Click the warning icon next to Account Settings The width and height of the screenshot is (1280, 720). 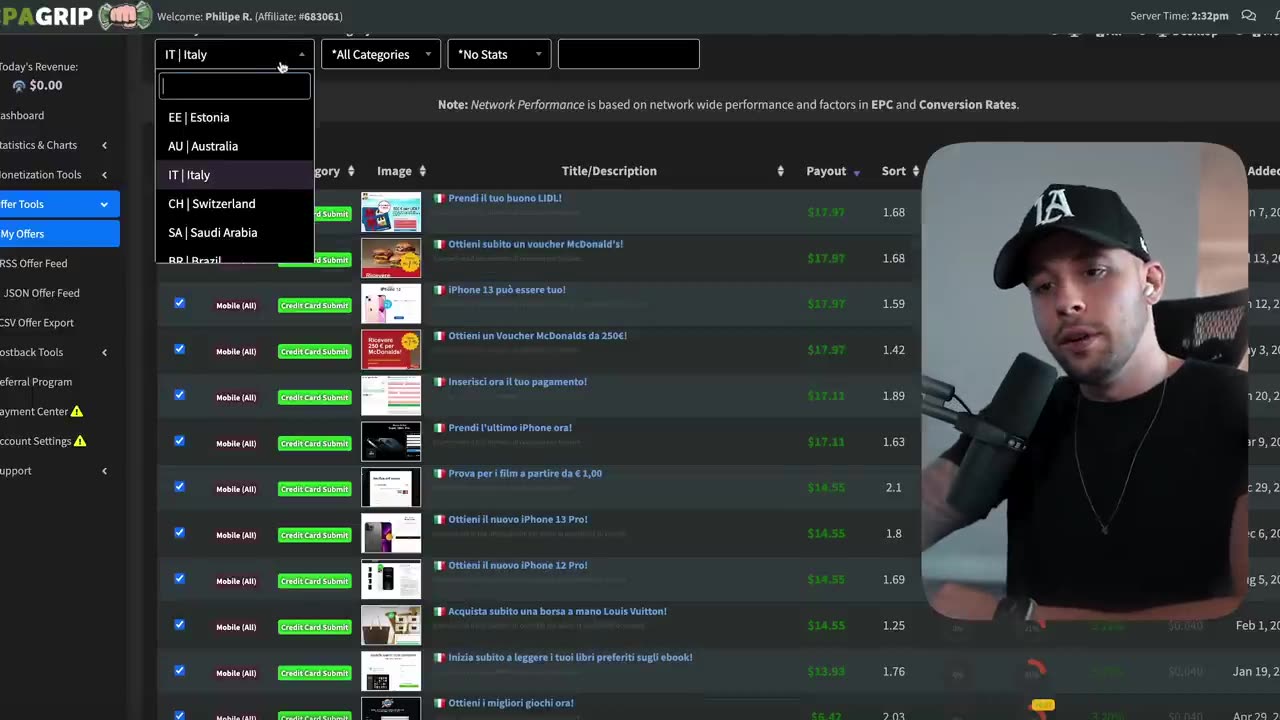coord(80,441)
